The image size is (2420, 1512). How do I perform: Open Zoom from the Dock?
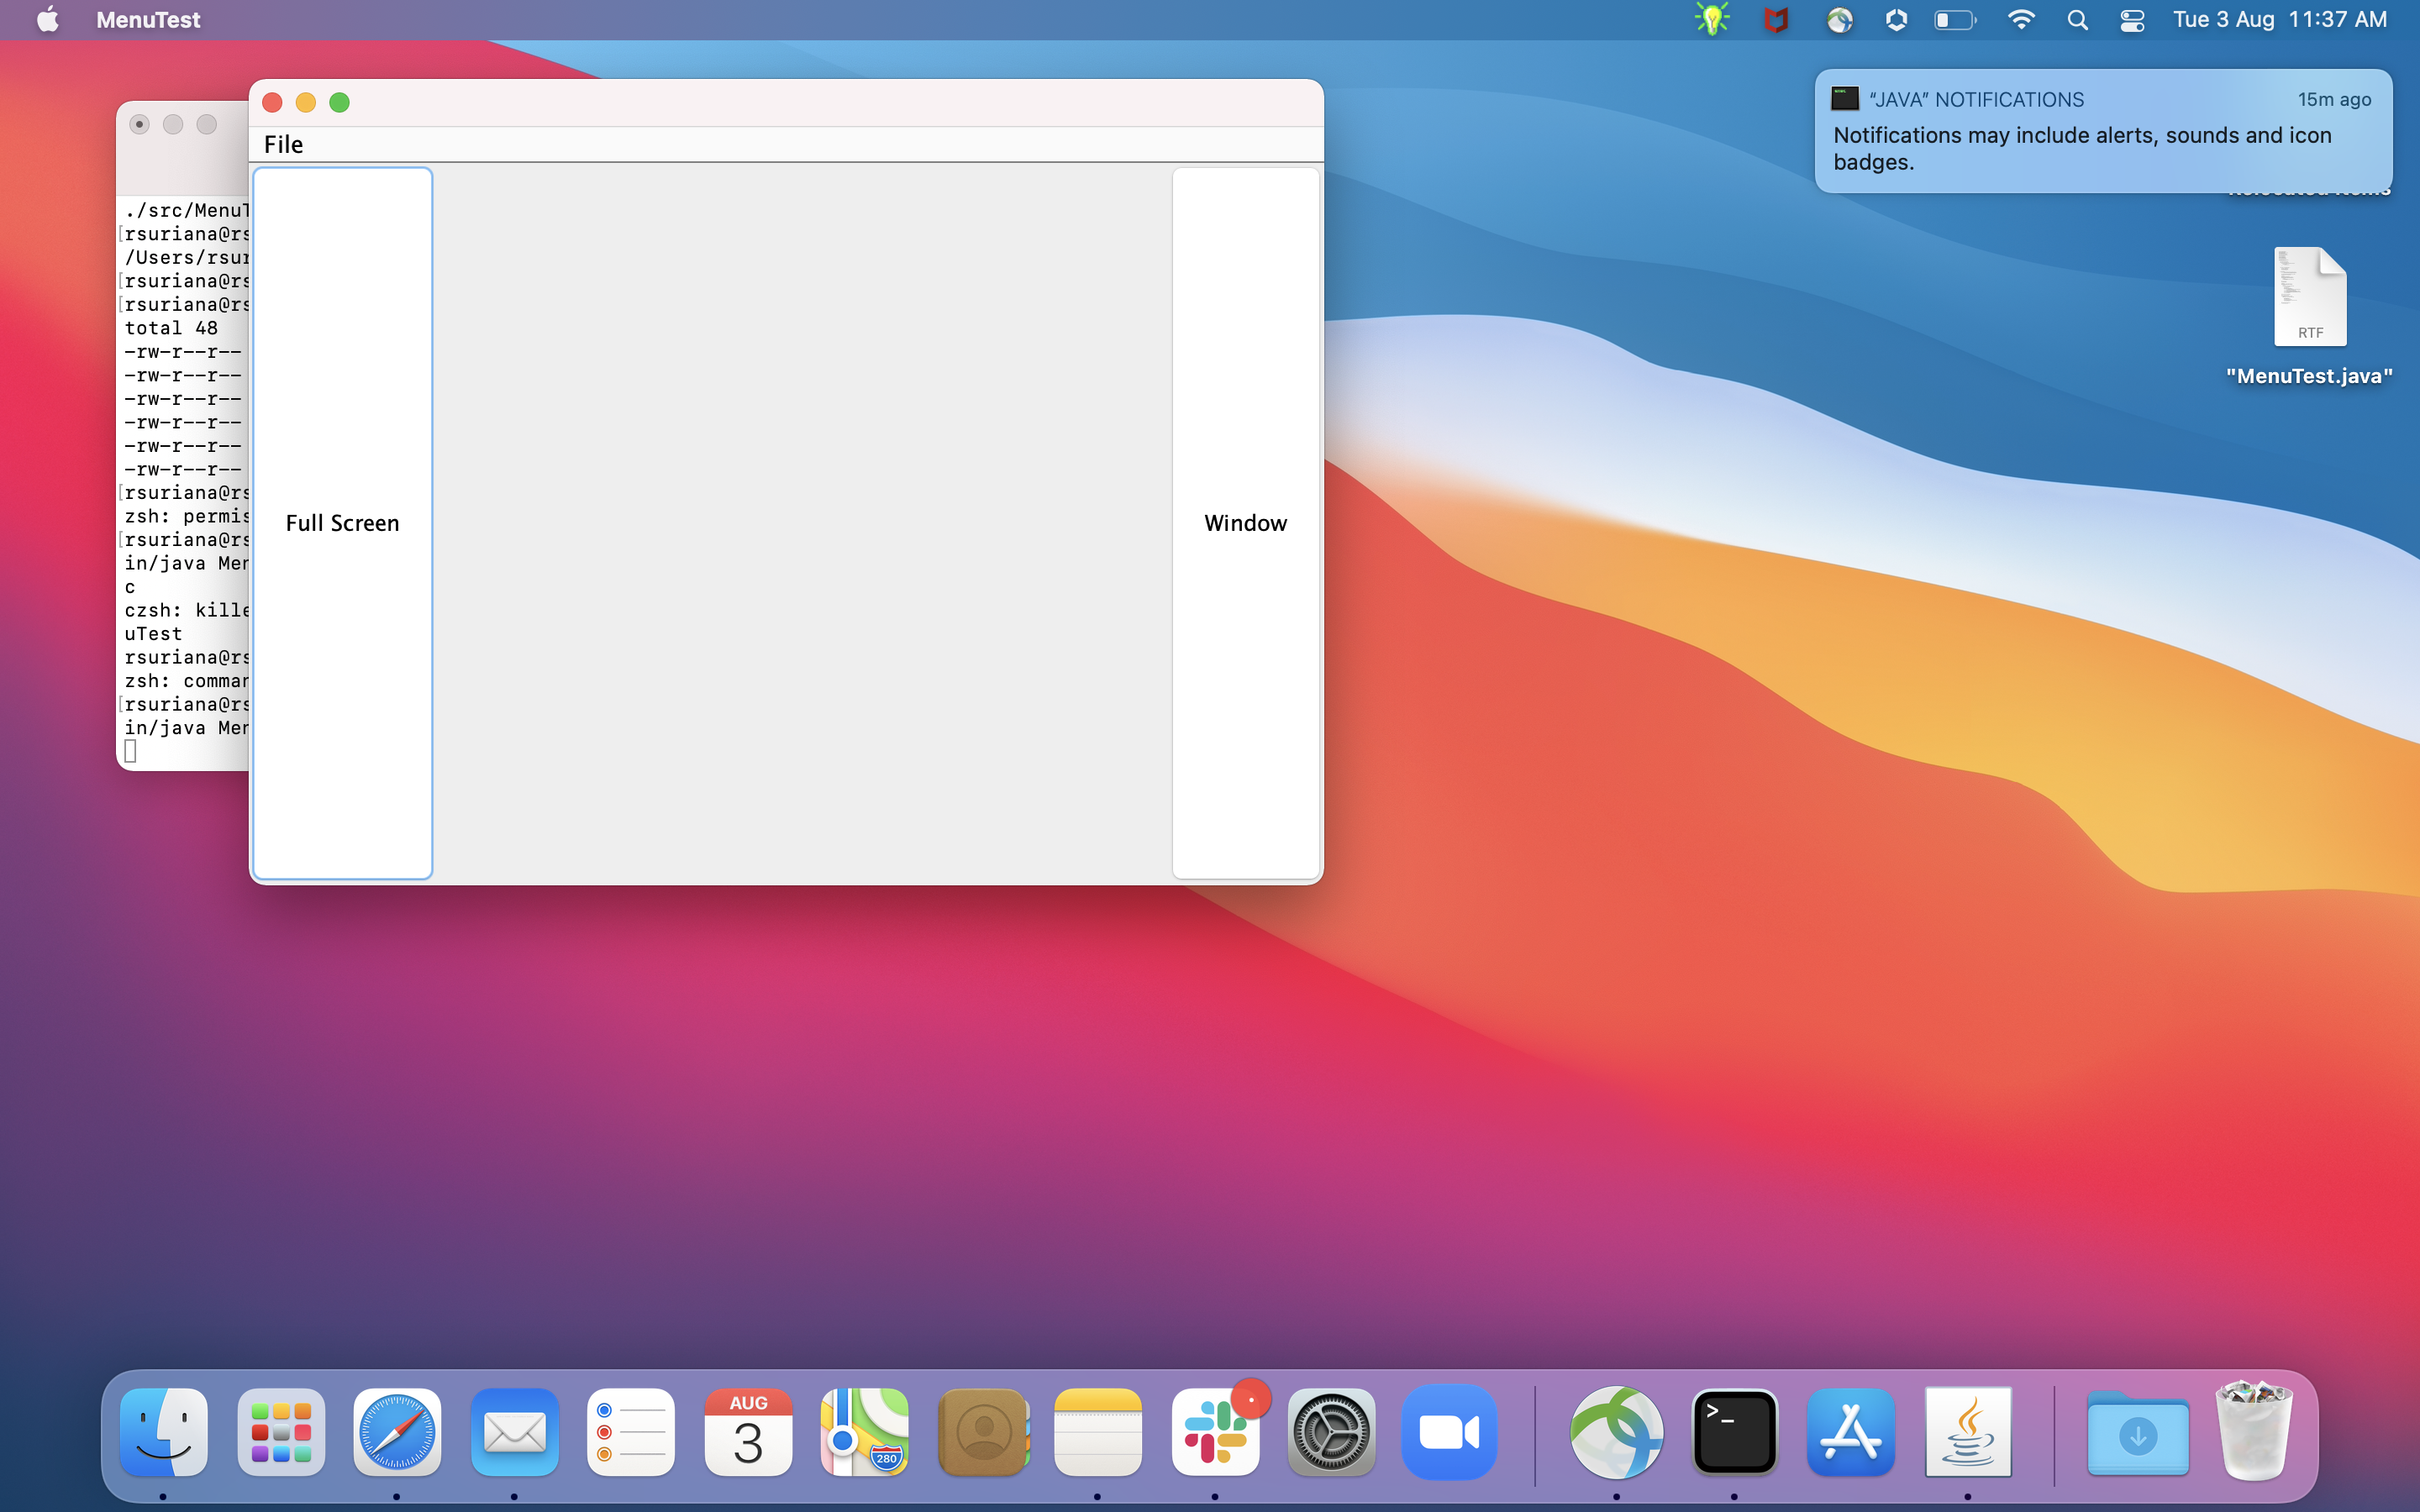point(1449,1432)
